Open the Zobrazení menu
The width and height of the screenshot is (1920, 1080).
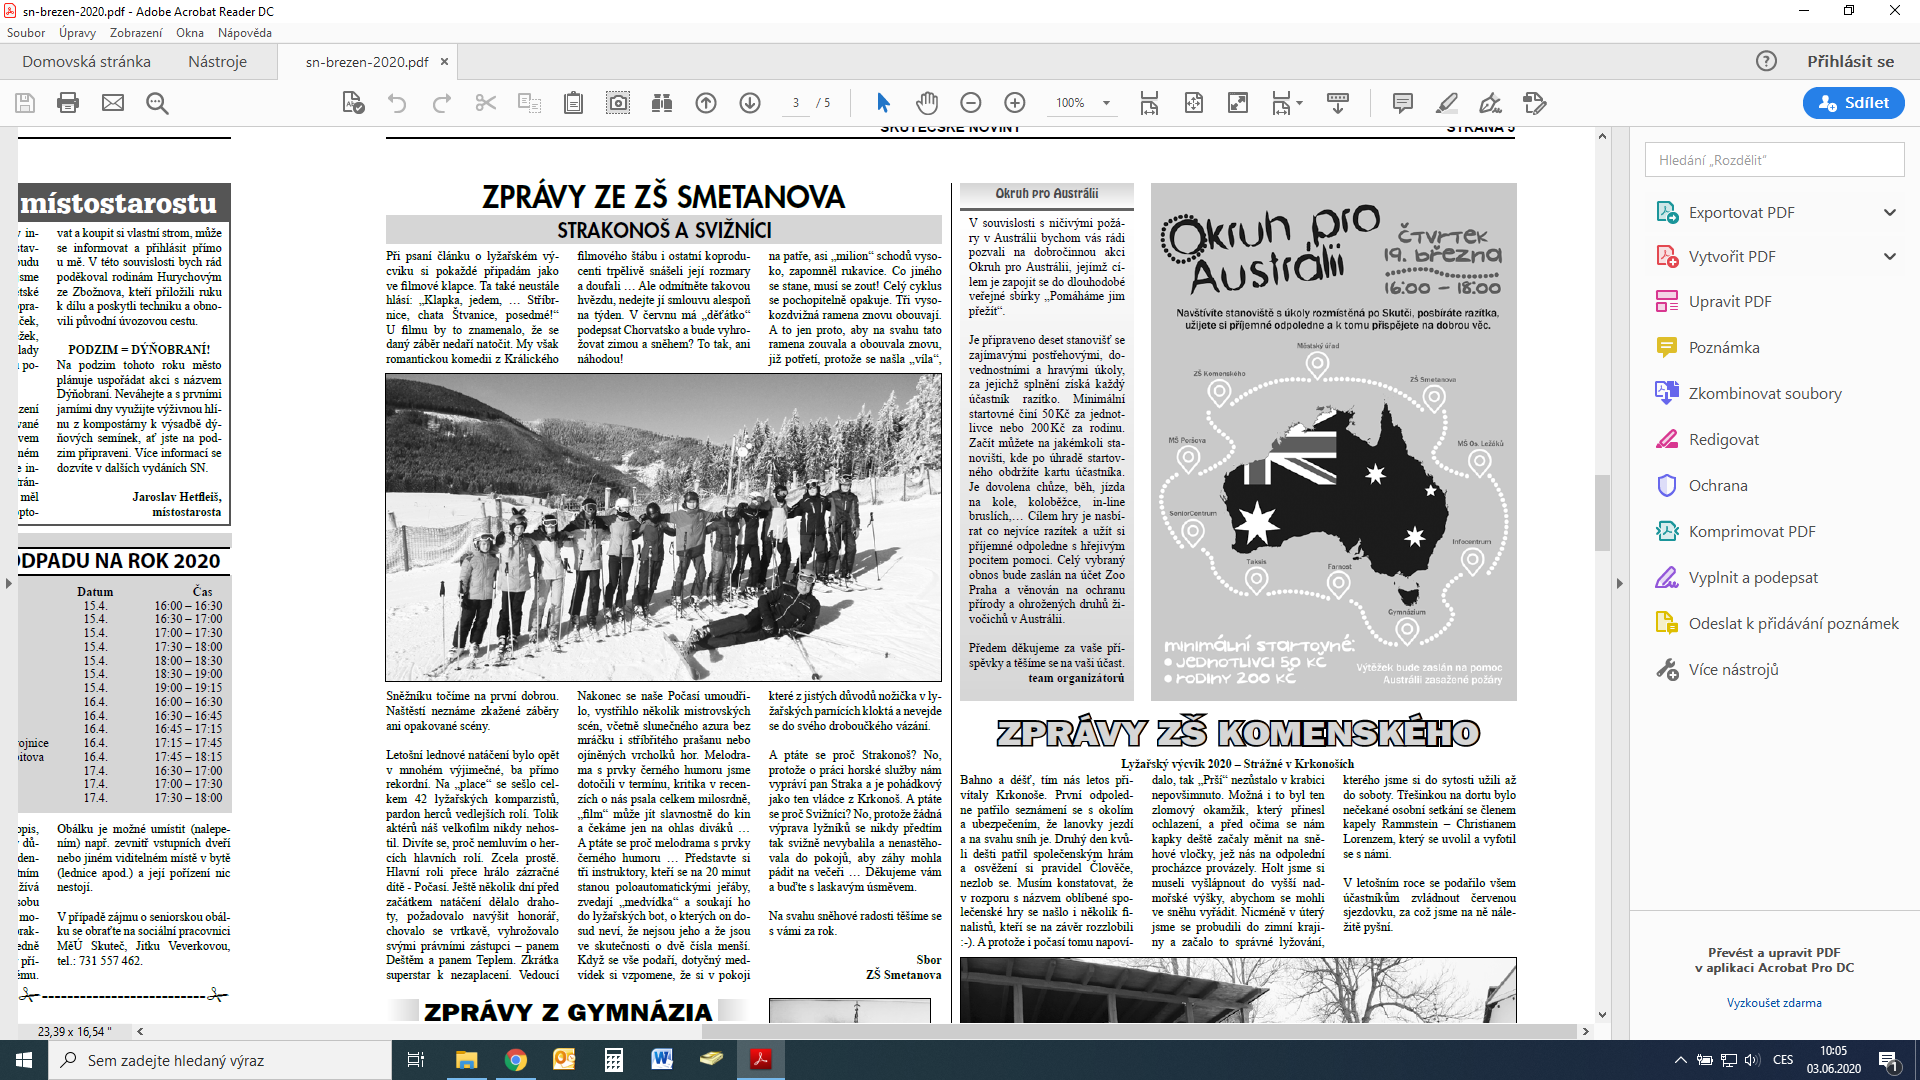136,33
